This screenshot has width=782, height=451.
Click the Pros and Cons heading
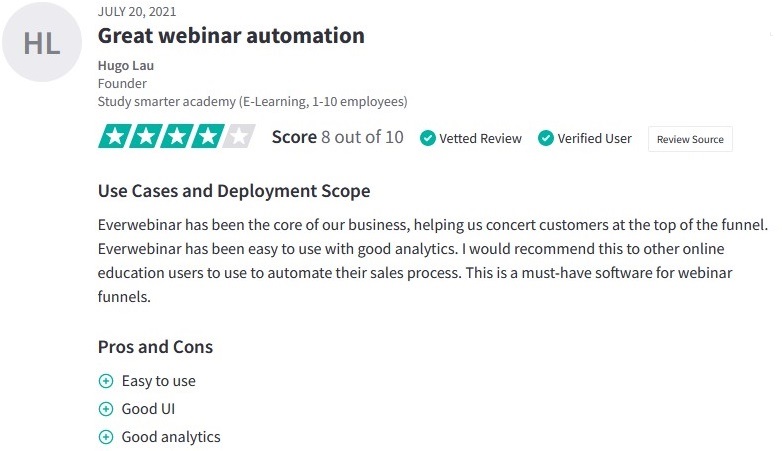tap(155, 347)
